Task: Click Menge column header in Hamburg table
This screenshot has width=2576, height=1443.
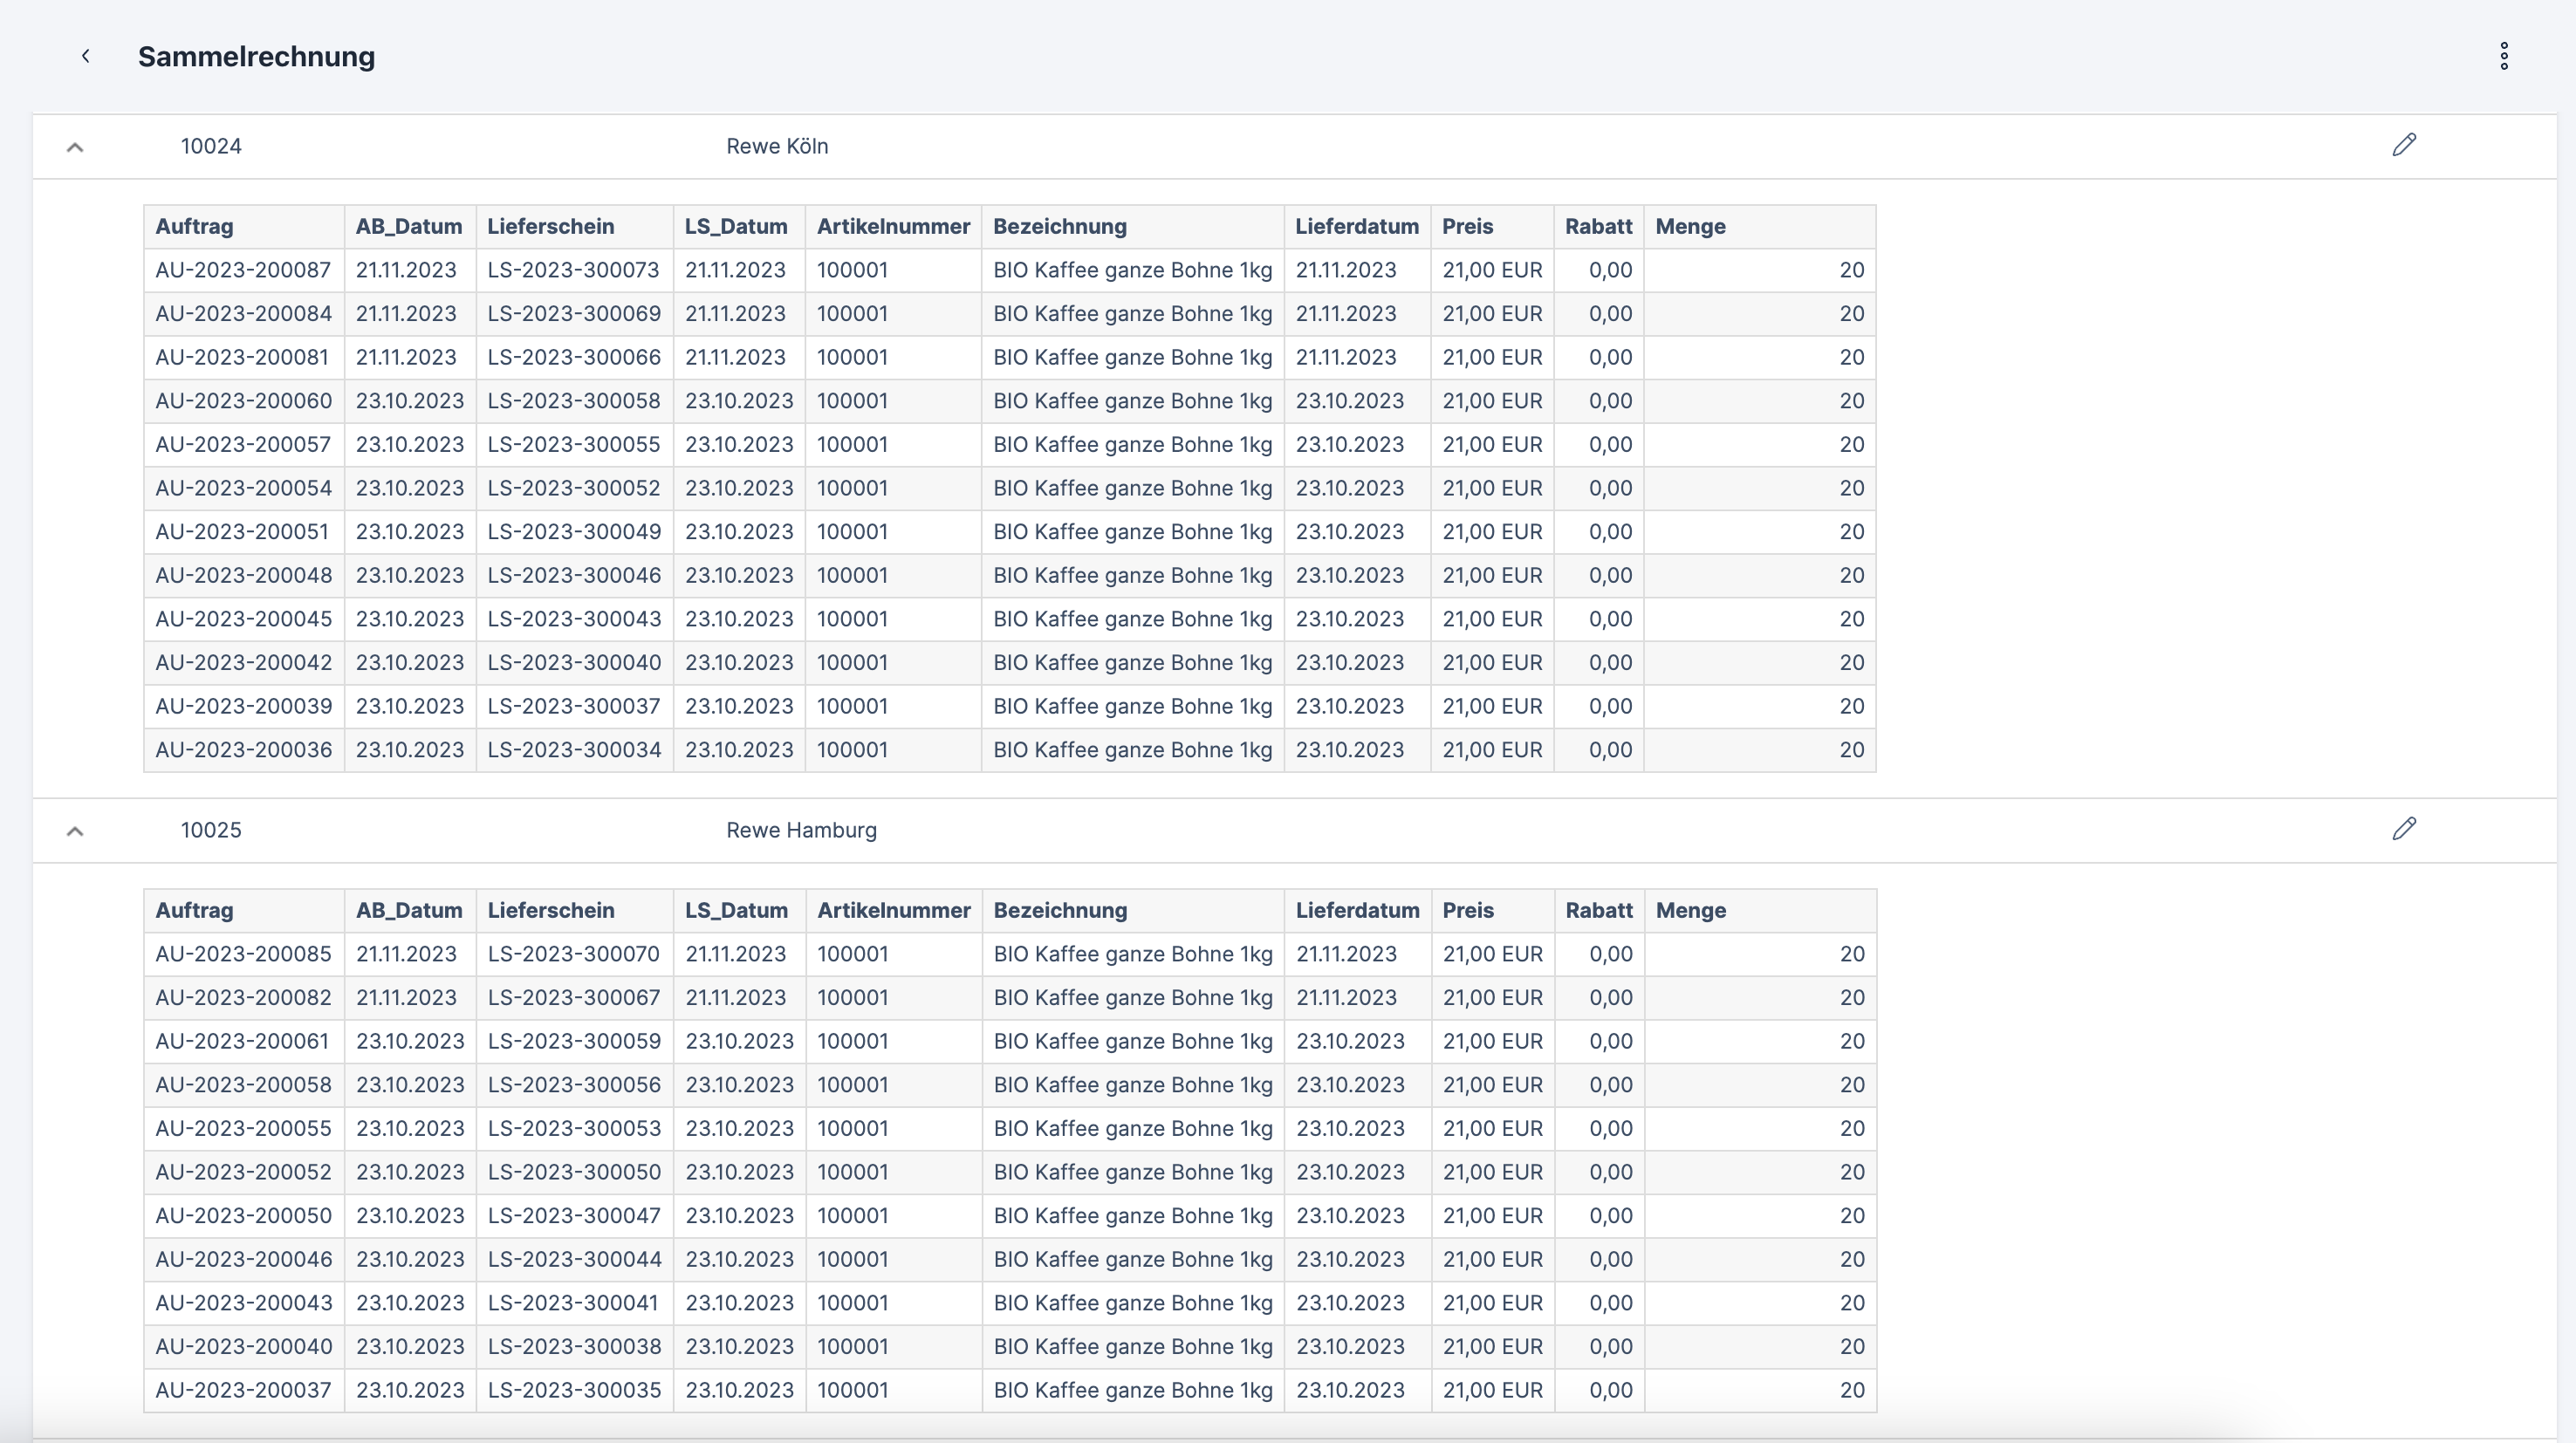Action: [x=1690, y=911]
